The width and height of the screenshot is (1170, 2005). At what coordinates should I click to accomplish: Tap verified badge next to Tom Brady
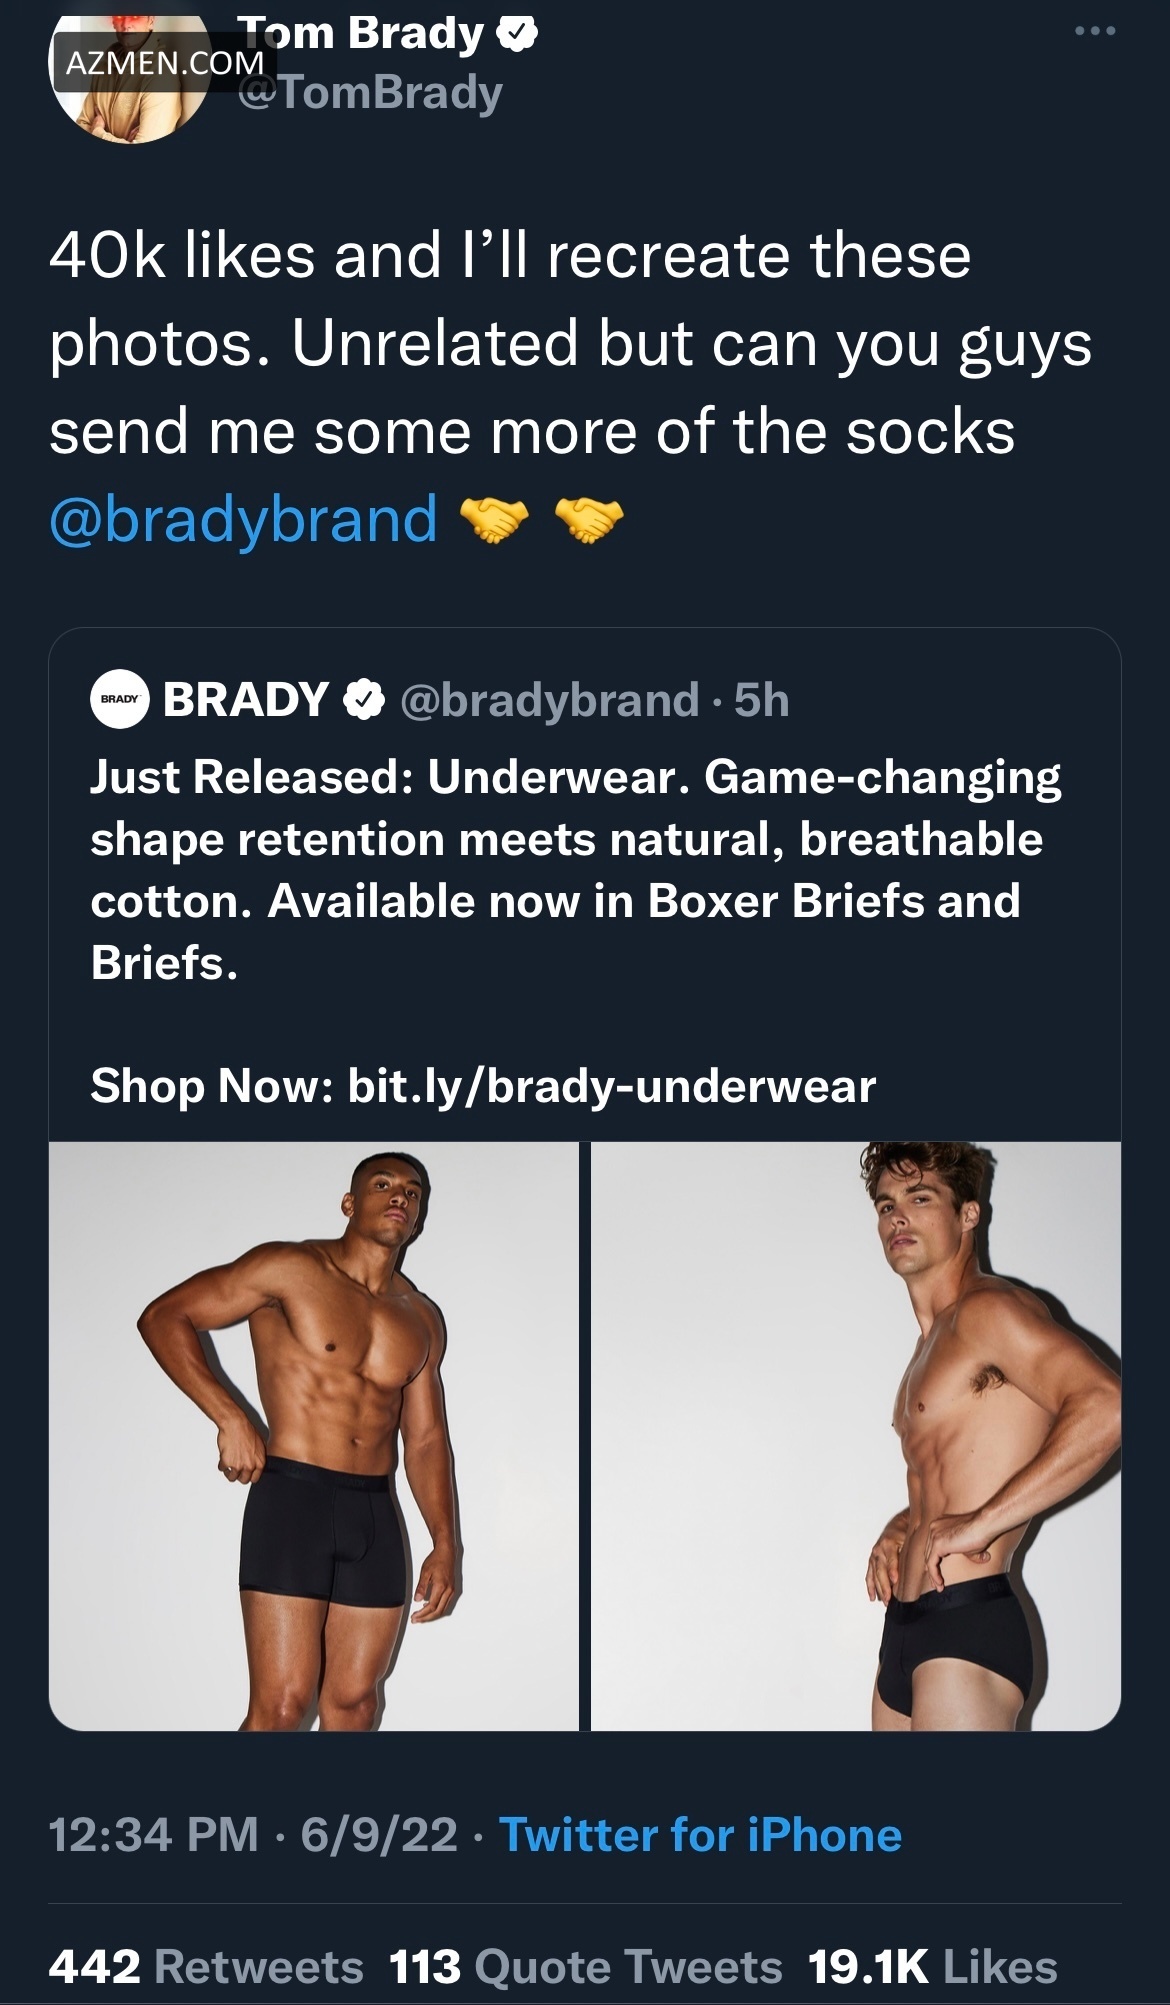(x=517, y=34)
